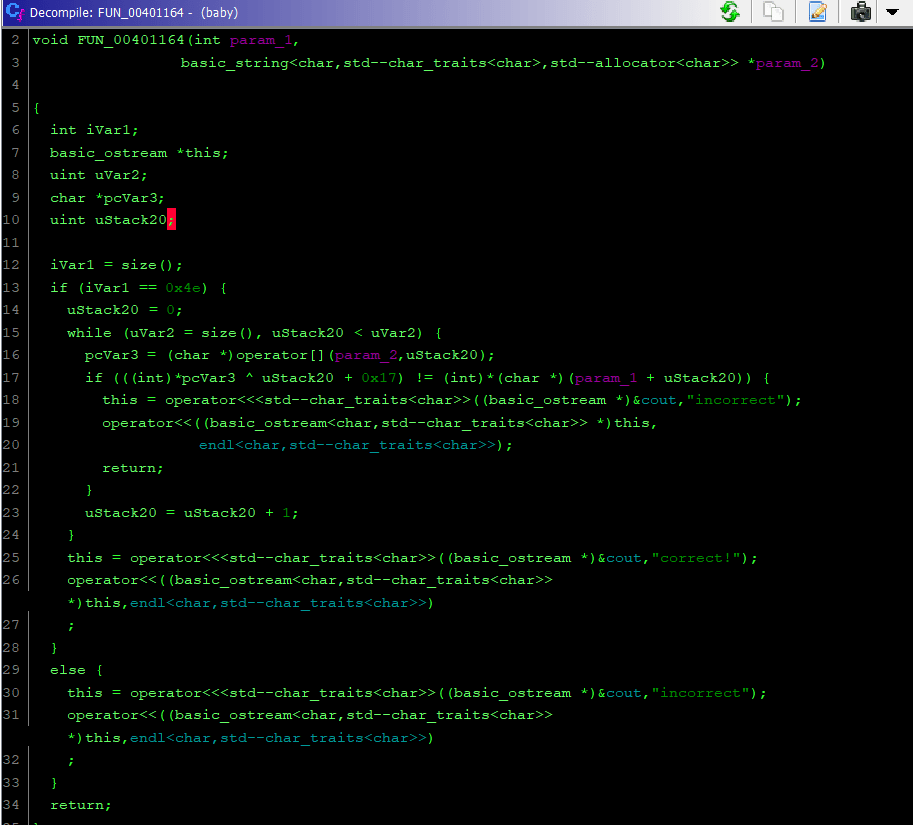
Task: Click the pencil edit icon in toolbar
Action: point(818,12)
